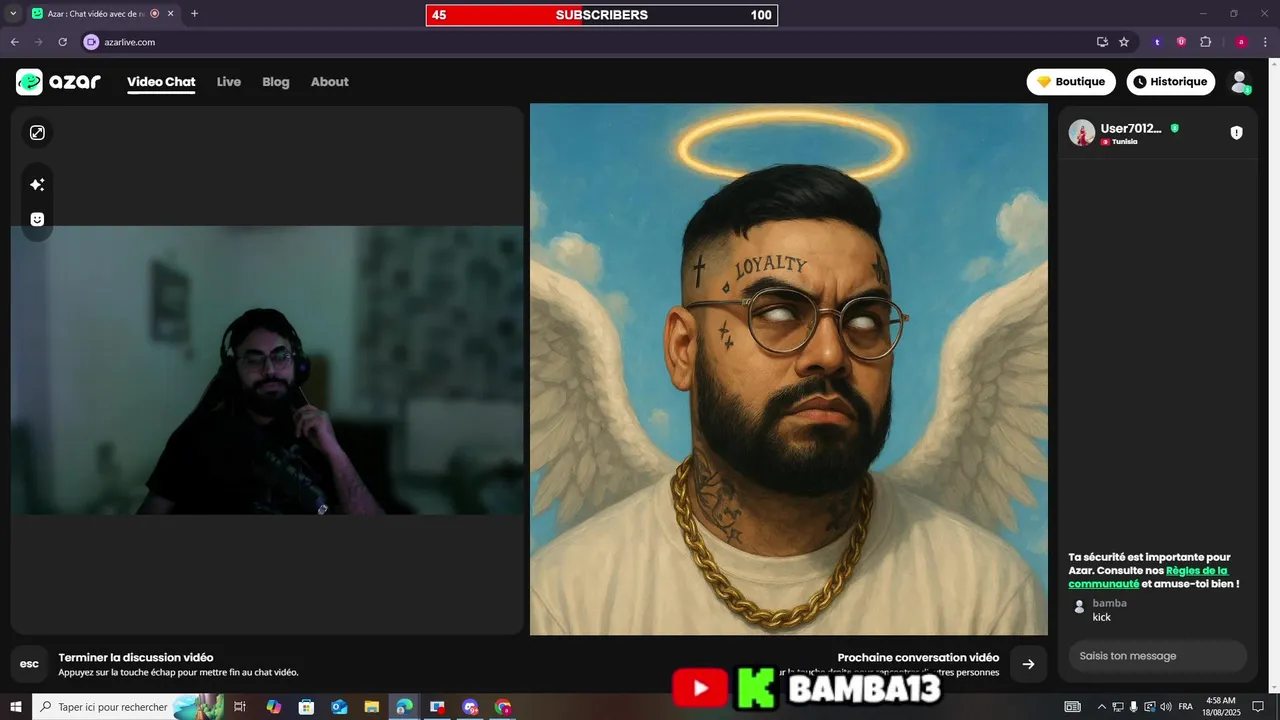Open Chrome from the taskbar
This screenshot has width=1280, height=720.
503,707
